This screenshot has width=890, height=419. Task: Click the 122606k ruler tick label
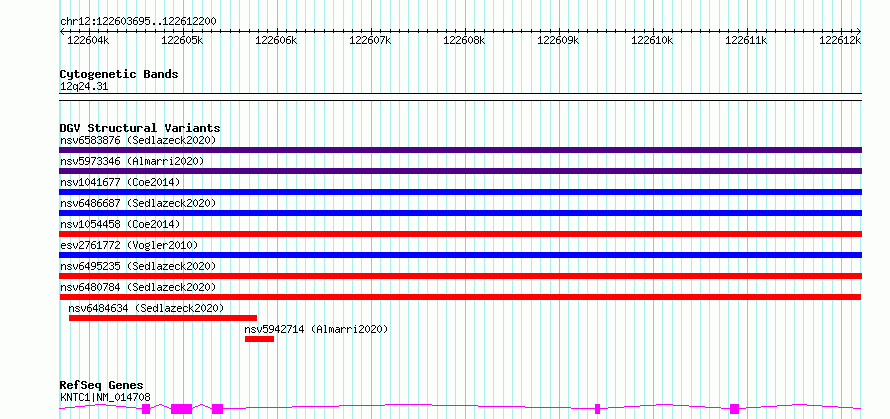(276, 40)
